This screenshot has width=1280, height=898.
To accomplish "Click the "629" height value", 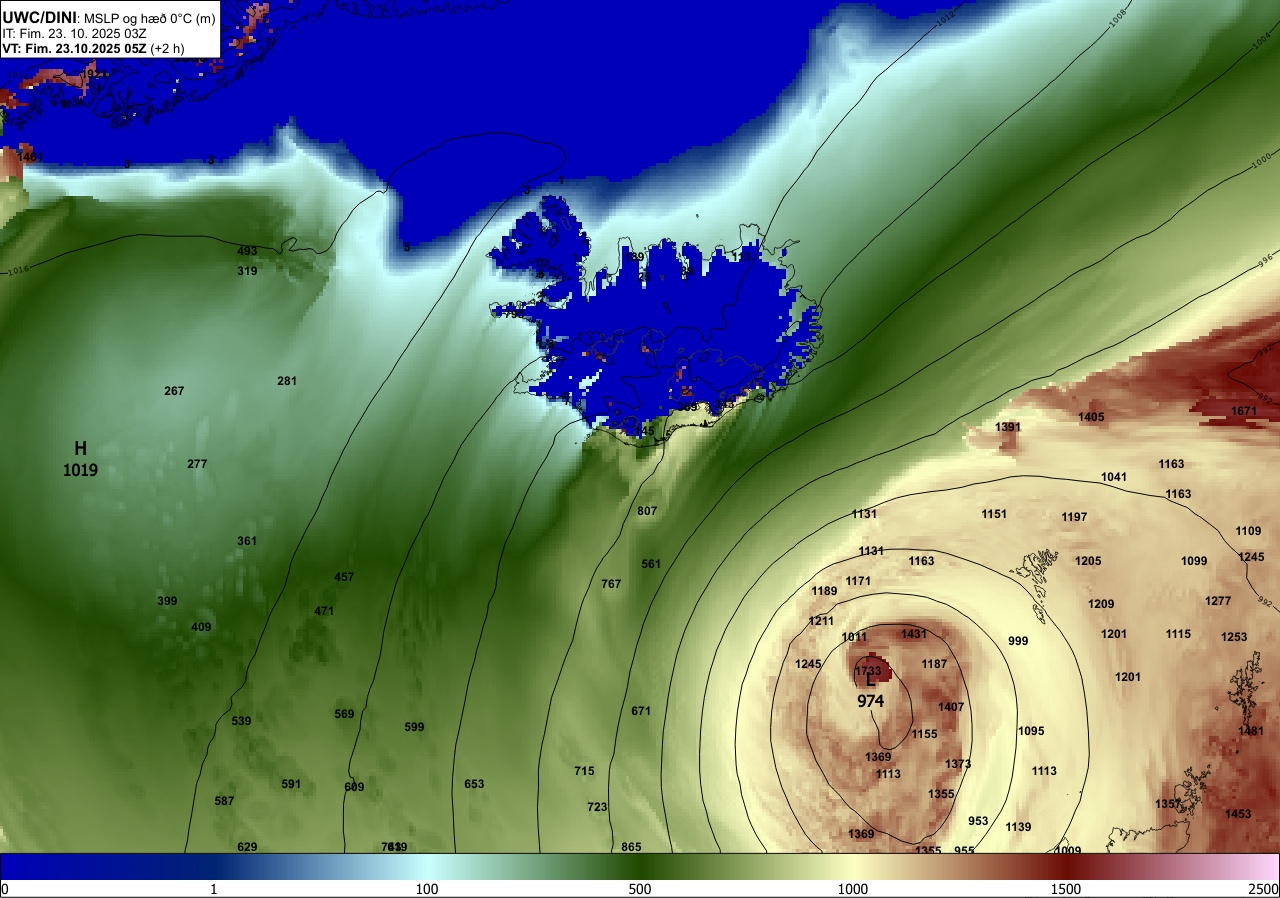I will (x=247, y=847).
